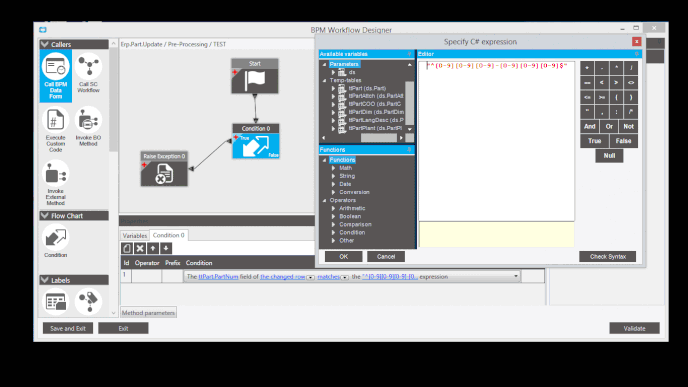The width and height of the screenshot is (688, 387).
Task: Click the Check Syntax button
Action: tap(608, 257)
